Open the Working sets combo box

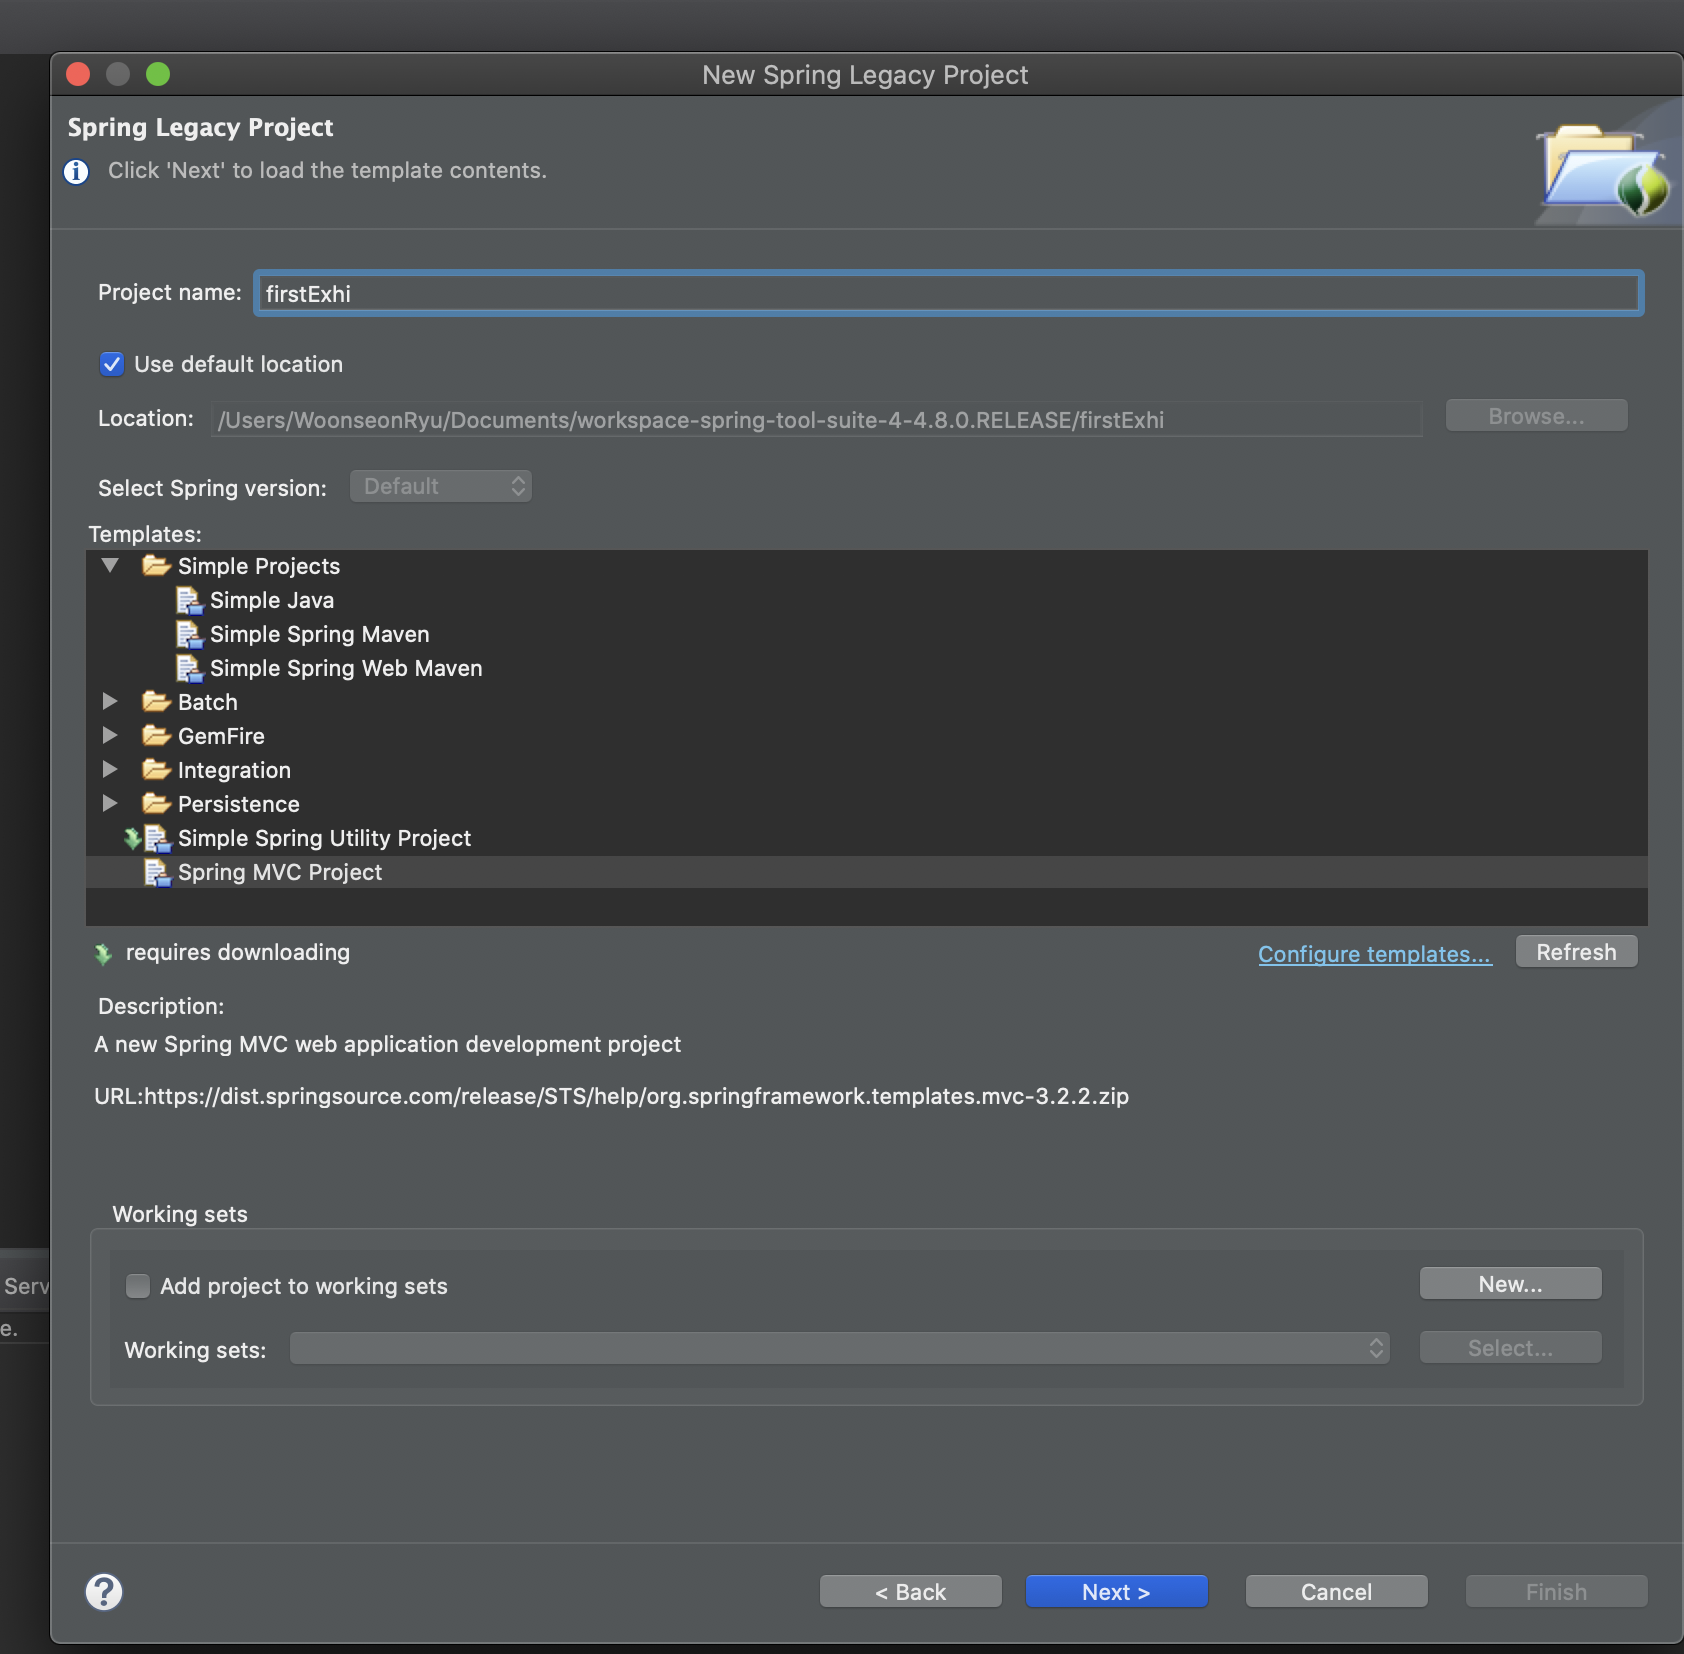tap(840, 1348)
